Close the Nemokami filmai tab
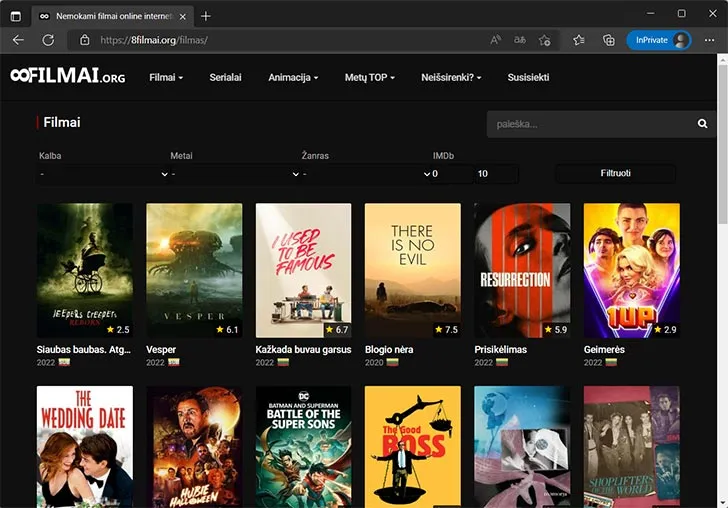Viewport: 728px width, 508px height. (183, 16)
